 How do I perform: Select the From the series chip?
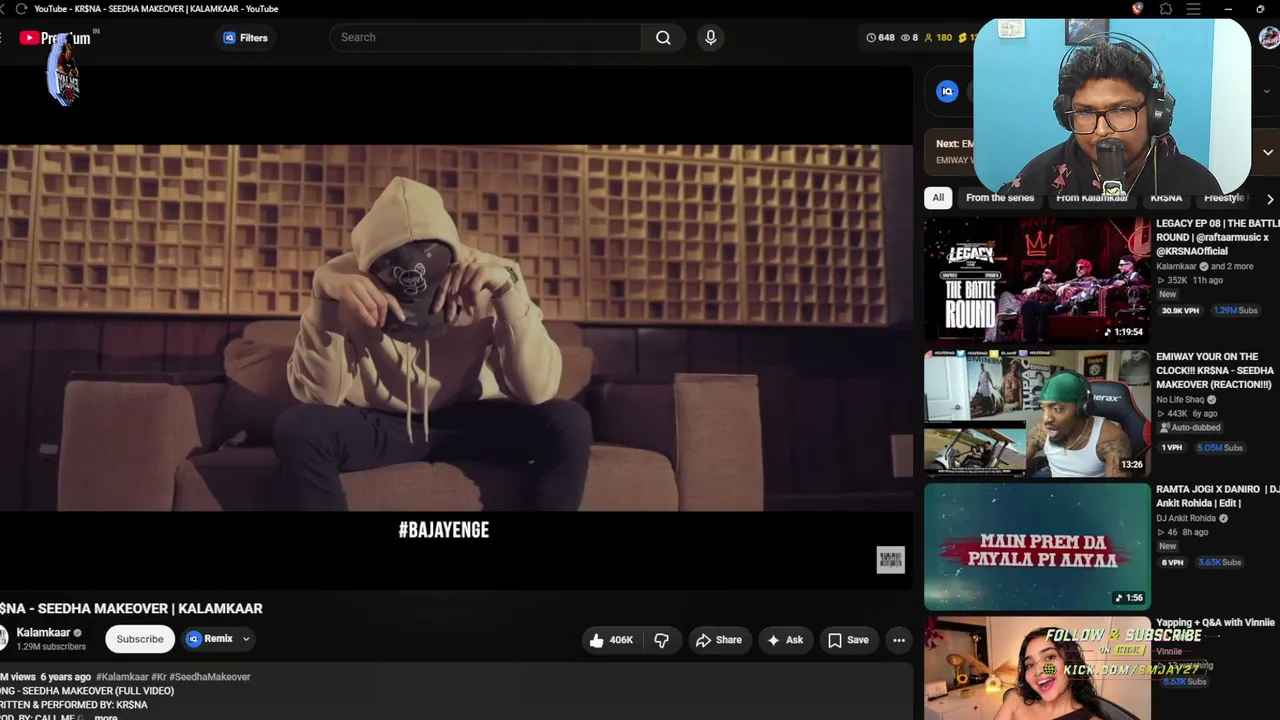click(1000, 197)
